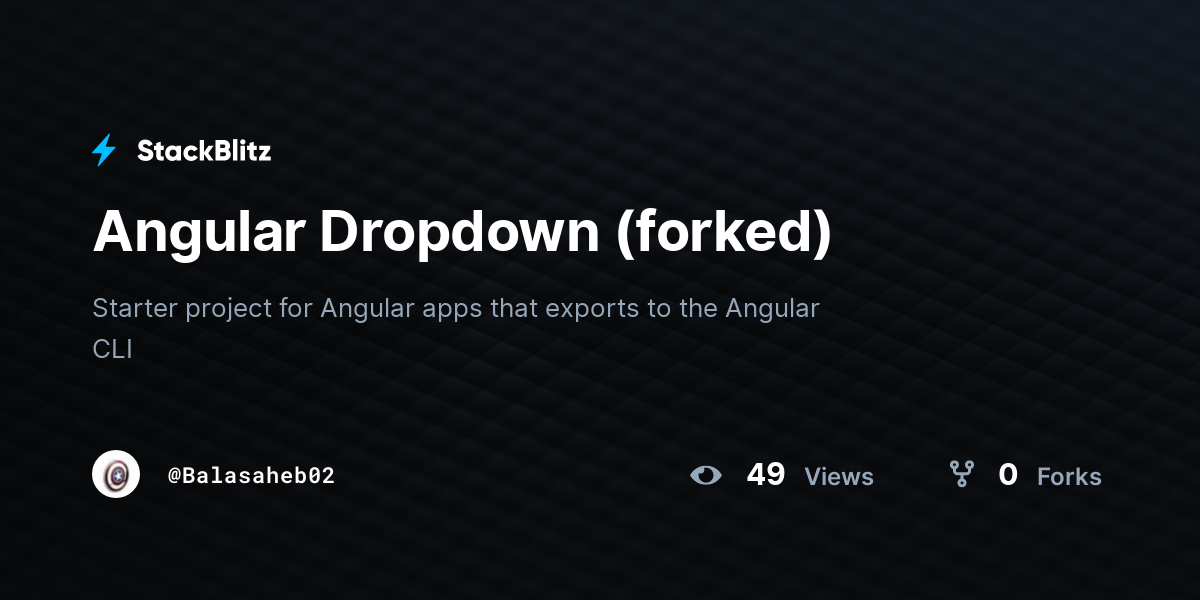The height and width of the screenshot is (600, 1200).
Task: Click the word 'Dropdown' in the title
Action: (x=459, y=233)
